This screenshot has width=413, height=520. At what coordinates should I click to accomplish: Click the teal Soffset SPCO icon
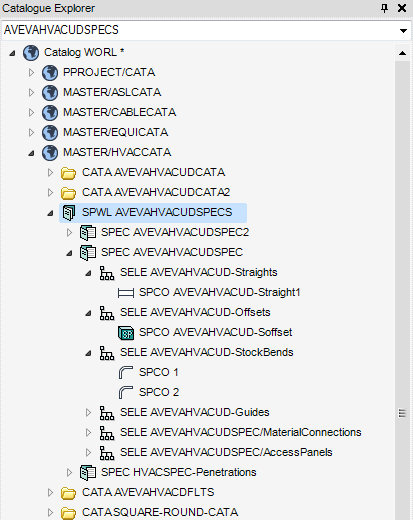126,333
